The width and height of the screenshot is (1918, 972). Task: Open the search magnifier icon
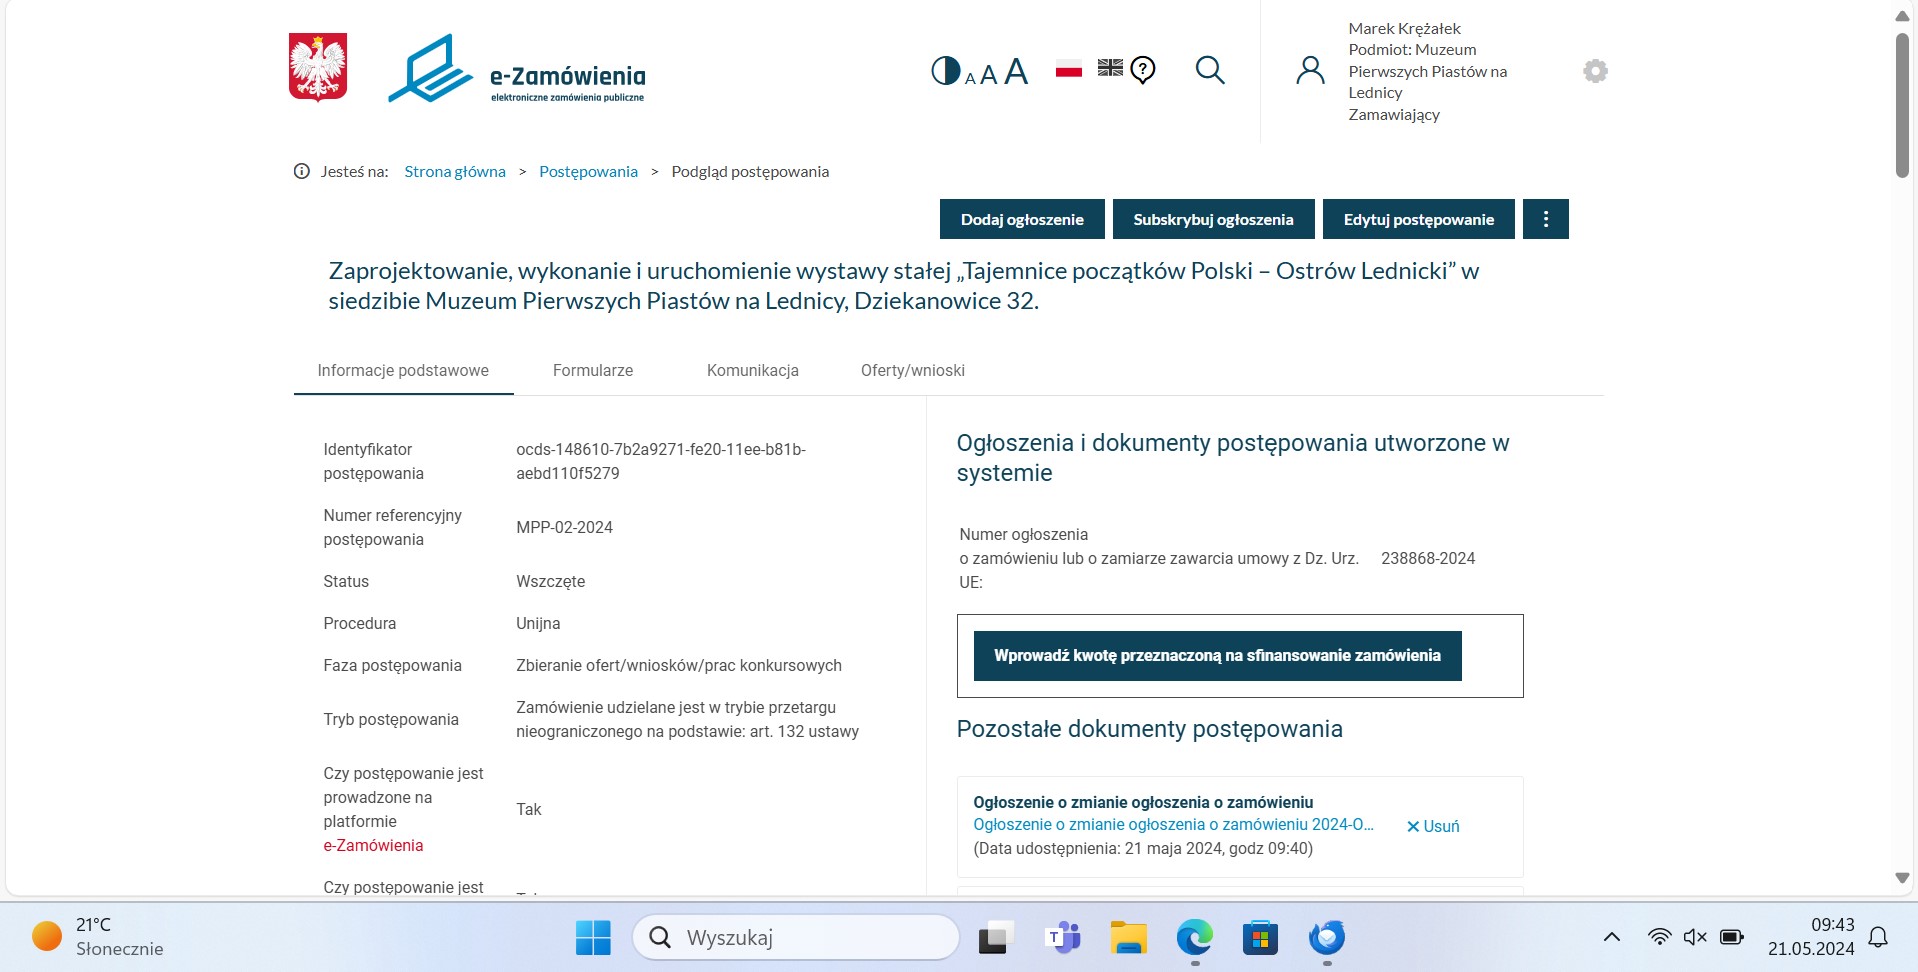coord(1210,70)
